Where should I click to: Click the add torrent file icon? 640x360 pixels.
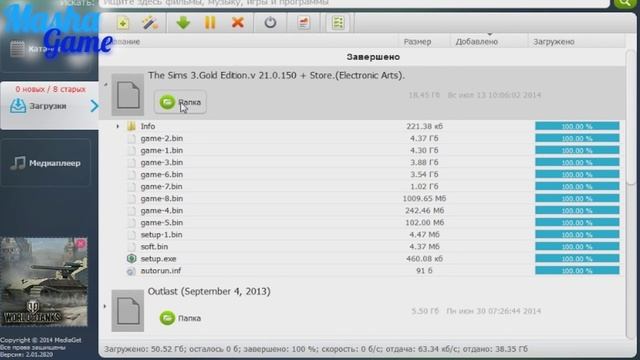tap(123, 22)
